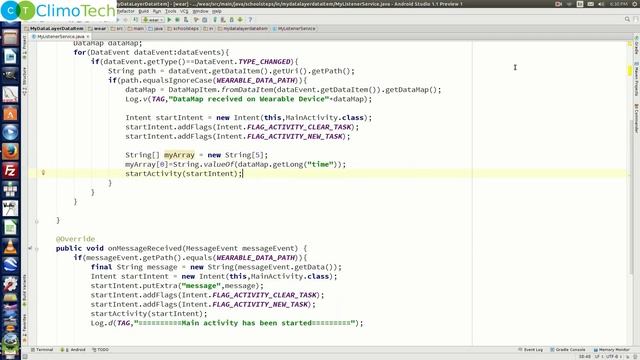This screenshot has height=360, width=640.
Task: Click the schoolsteps breadcrumb folder
Action: pyautogui.click(x=183, y=29)
